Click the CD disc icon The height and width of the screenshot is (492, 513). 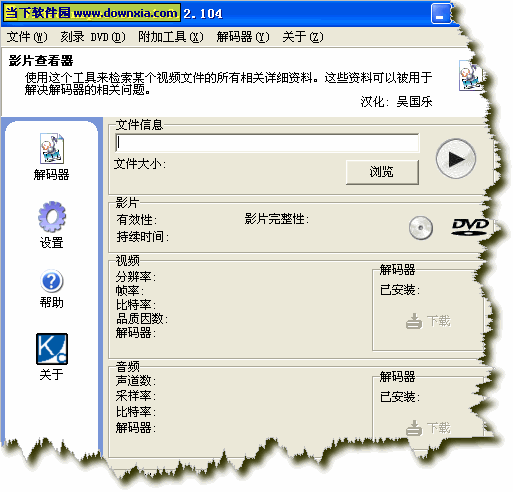click(421, 228)
